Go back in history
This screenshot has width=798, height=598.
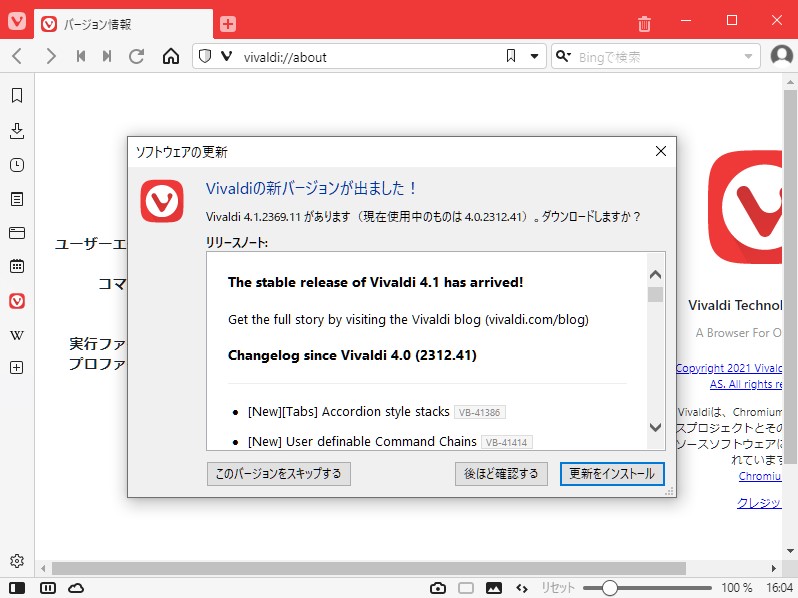click(x=17, y=56)
